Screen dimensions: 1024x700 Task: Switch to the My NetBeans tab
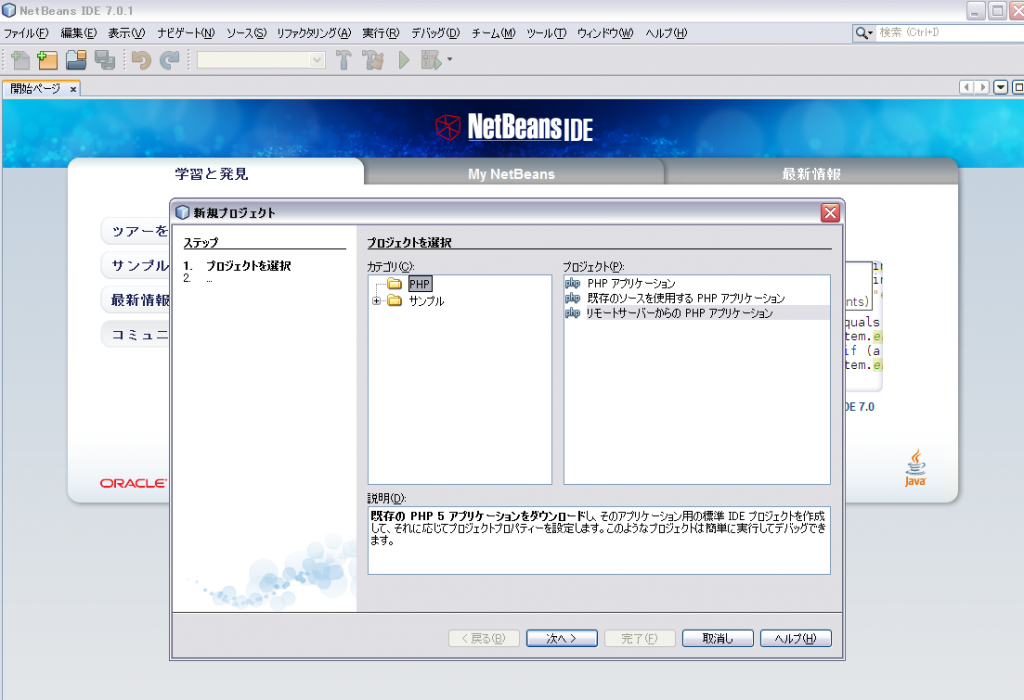point(511,174)
